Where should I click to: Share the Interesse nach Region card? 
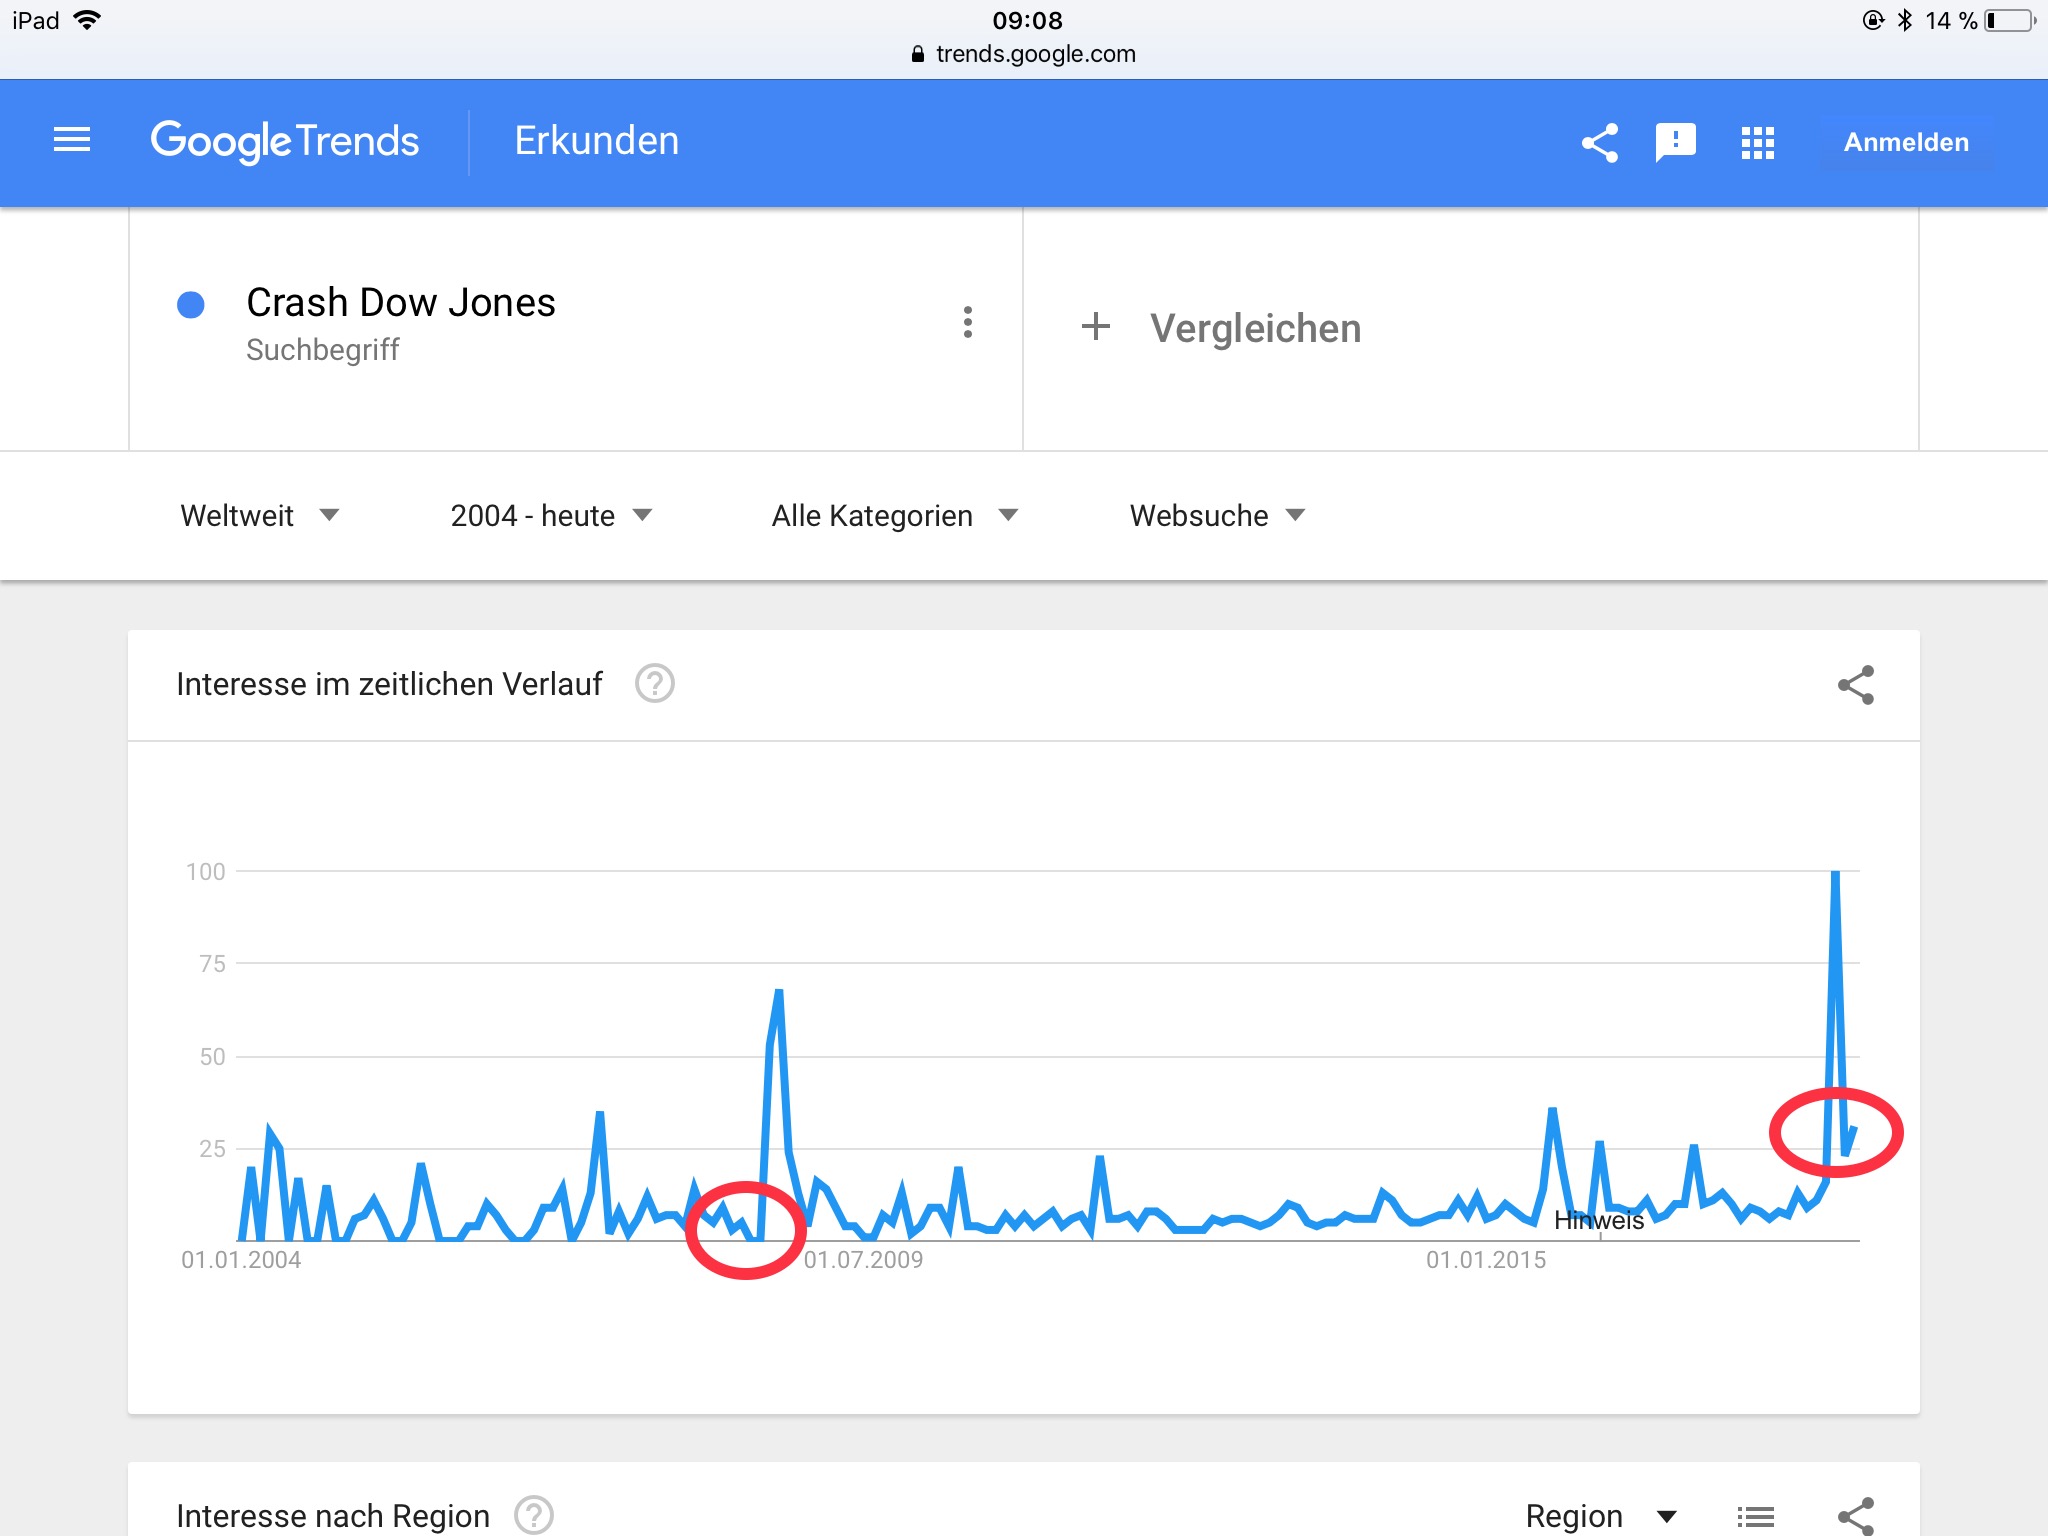click(x=1855, y=1516)
